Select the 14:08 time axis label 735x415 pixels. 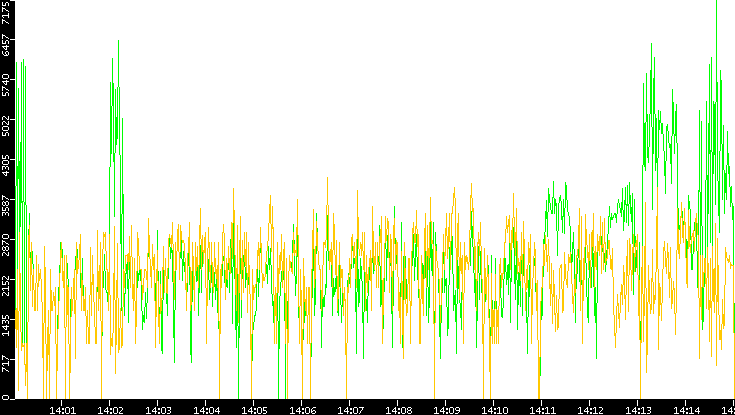tap(398, 411)
